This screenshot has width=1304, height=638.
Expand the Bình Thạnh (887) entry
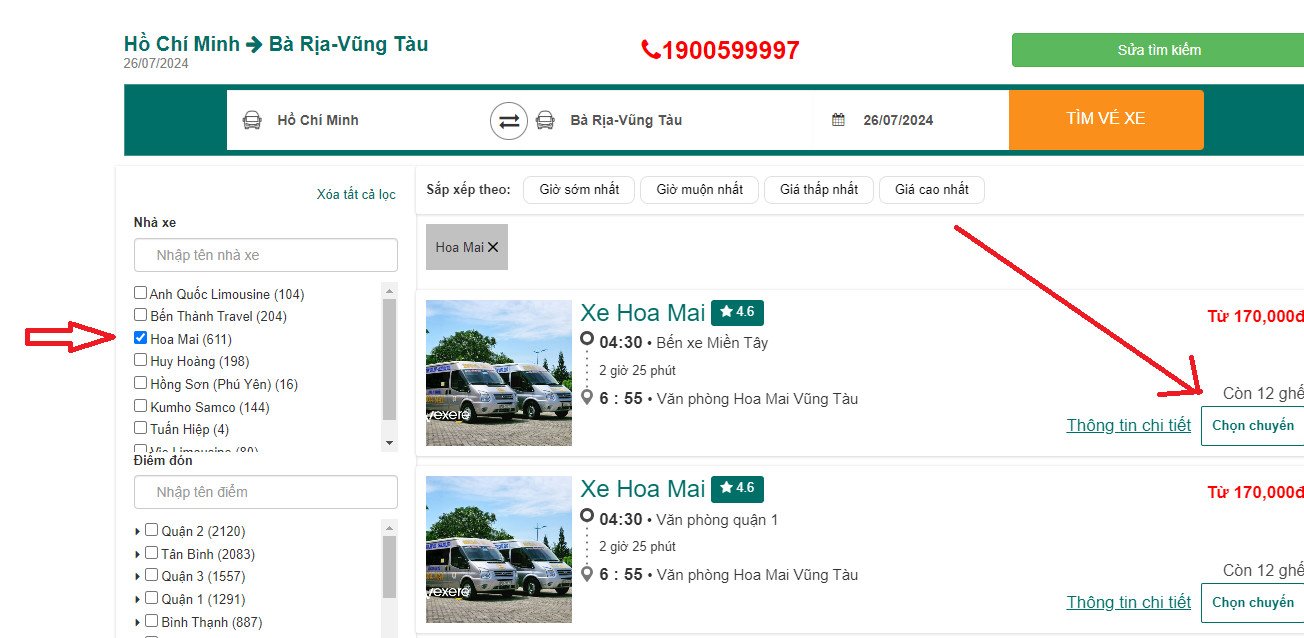138,621
